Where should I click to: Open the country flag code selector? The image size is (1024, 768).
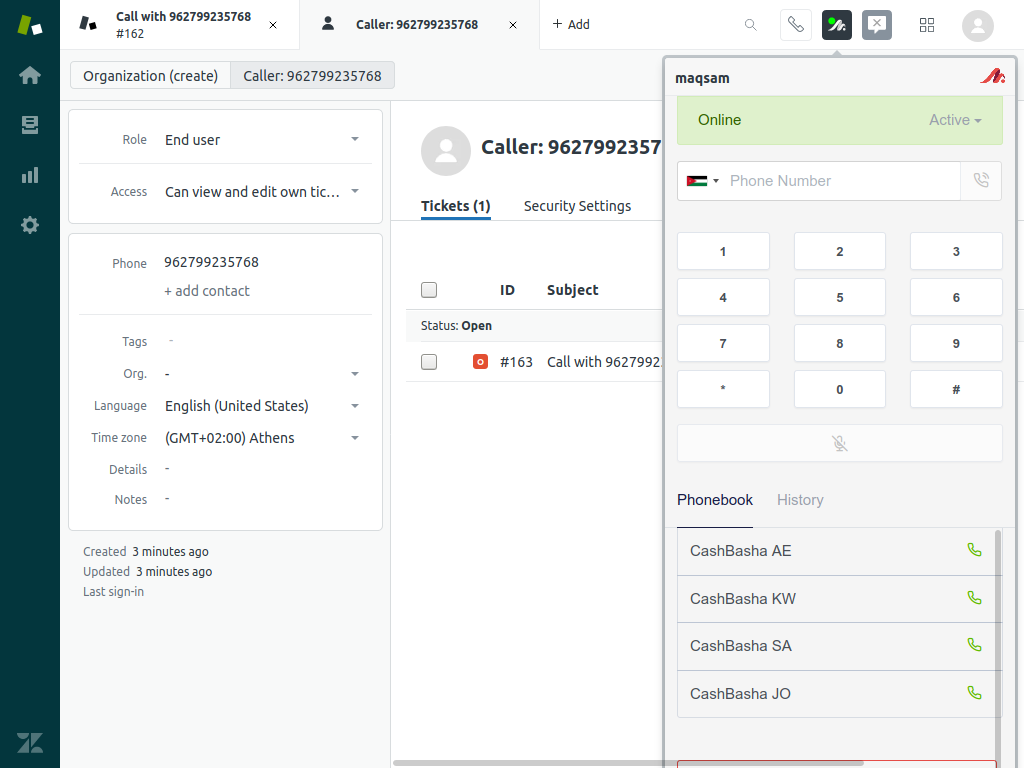pyautogui.click(x=702, y=181)
